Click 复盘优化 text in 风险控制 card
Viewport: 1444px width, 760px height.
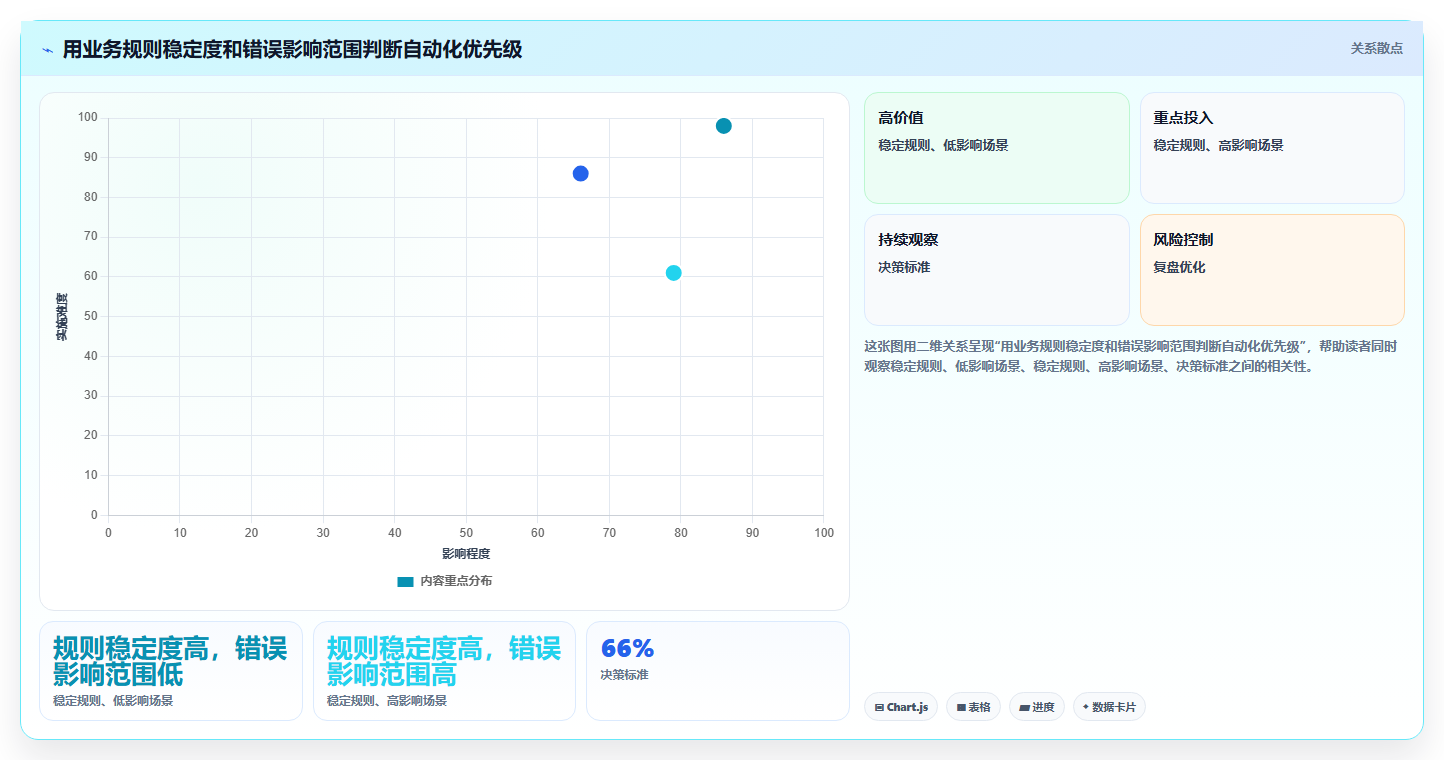coord(1179,267)
